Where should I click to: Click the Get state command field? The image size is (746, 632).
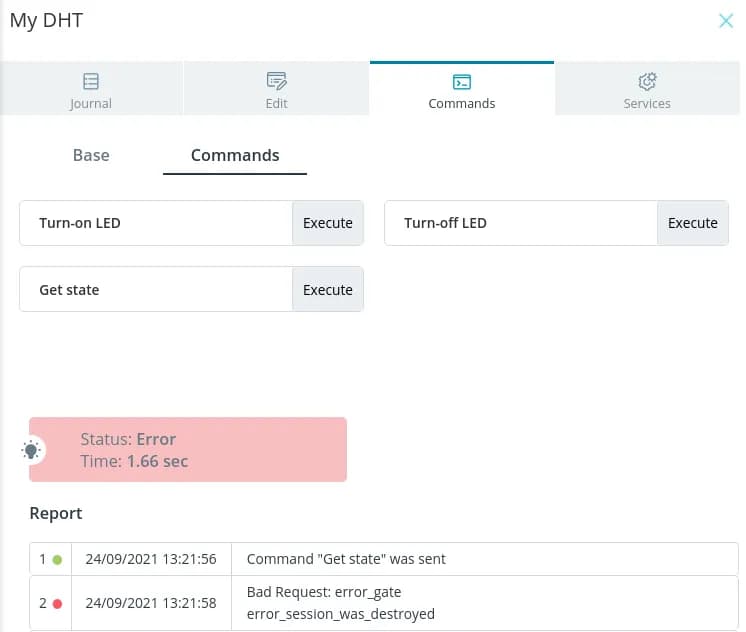[156, 290]
